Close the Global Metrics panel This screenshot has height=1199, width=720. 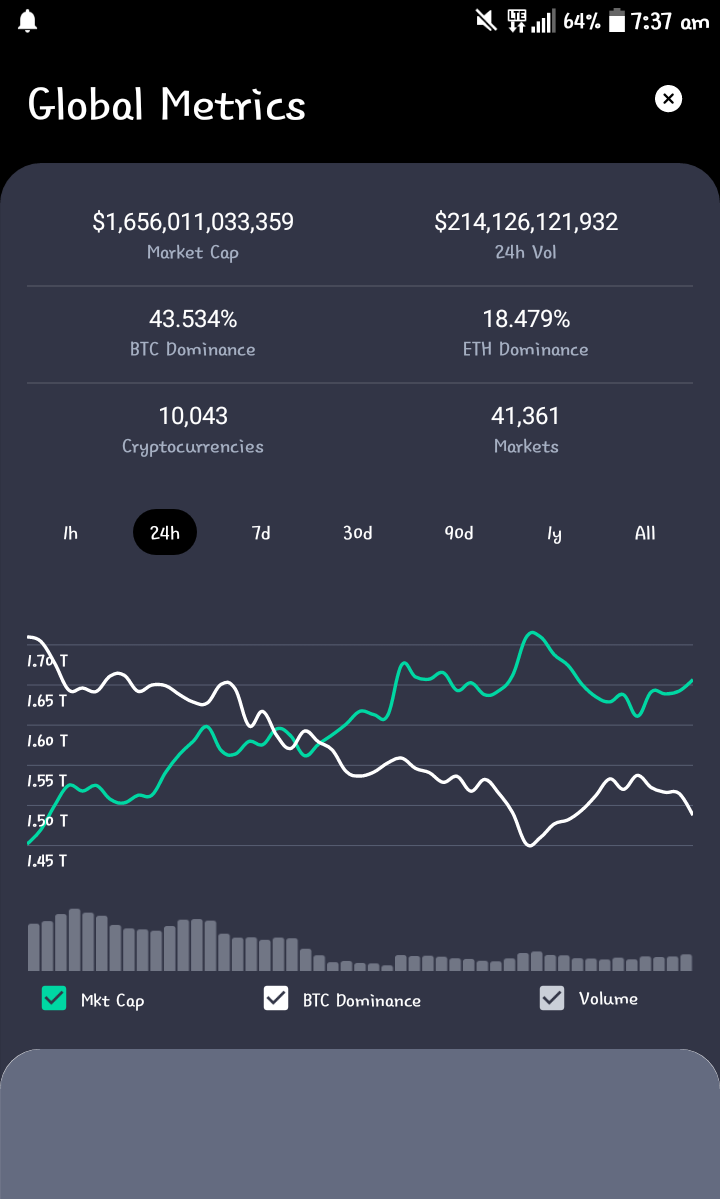coord(668,99)
